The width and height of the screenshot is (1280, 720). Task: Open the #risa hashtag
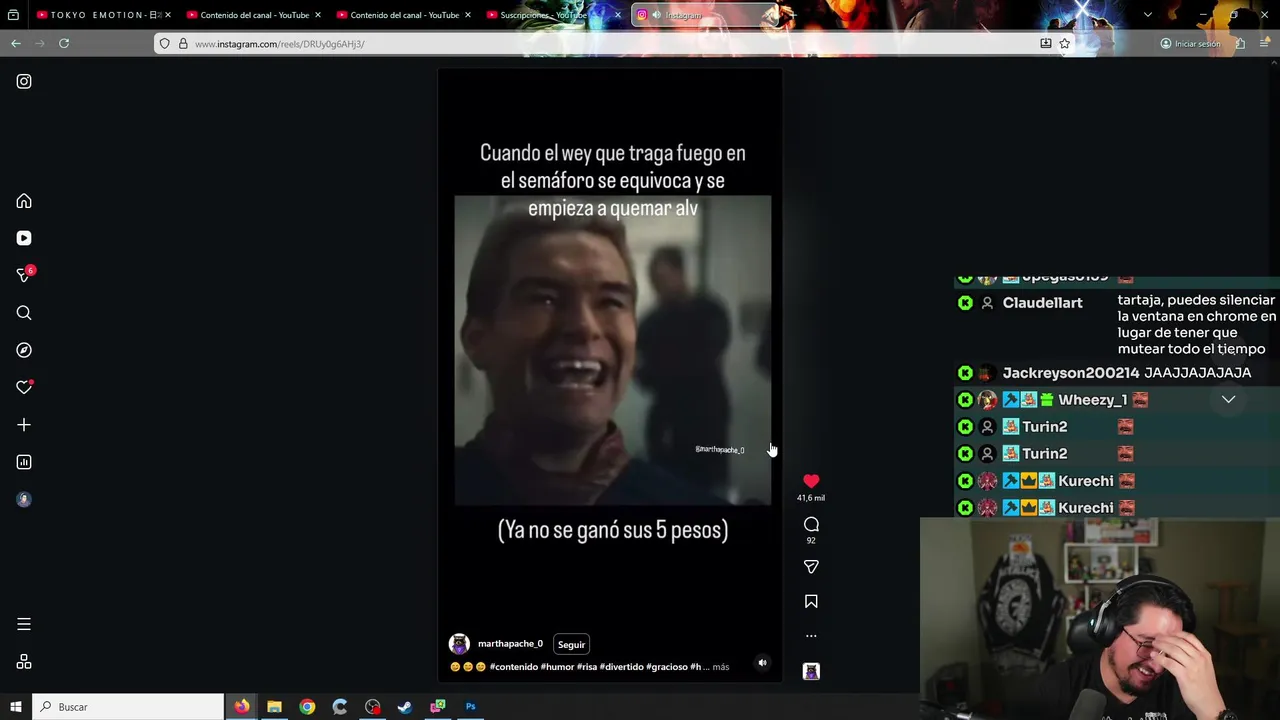587,667
